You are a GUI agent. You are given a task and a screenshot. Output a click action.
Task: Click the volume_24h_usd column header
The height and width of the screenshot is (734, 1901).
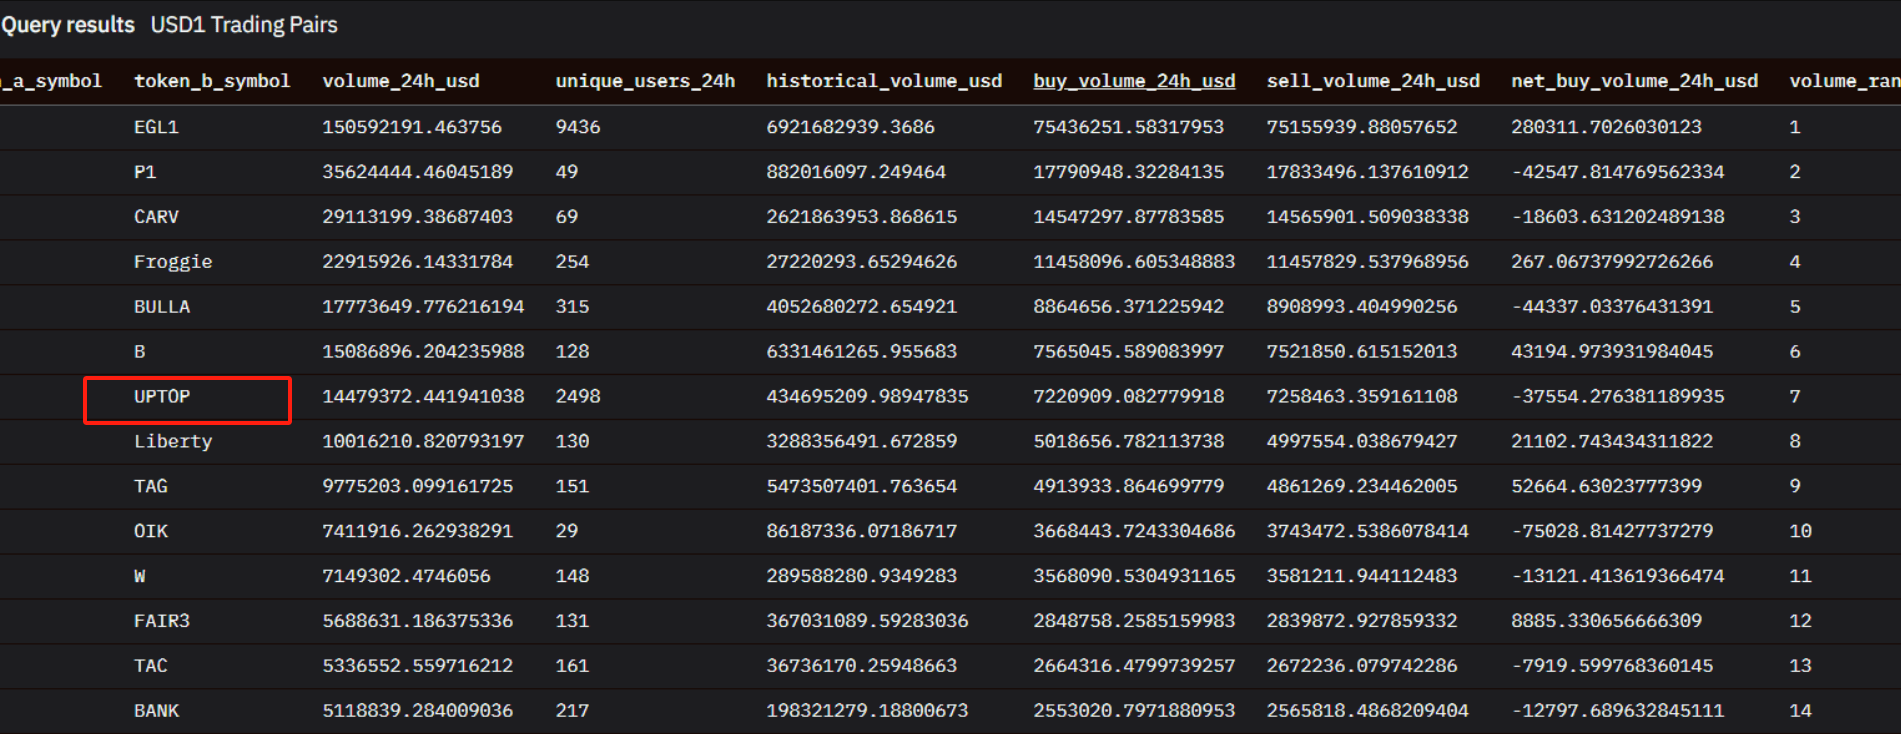click(x=401, y=81)
